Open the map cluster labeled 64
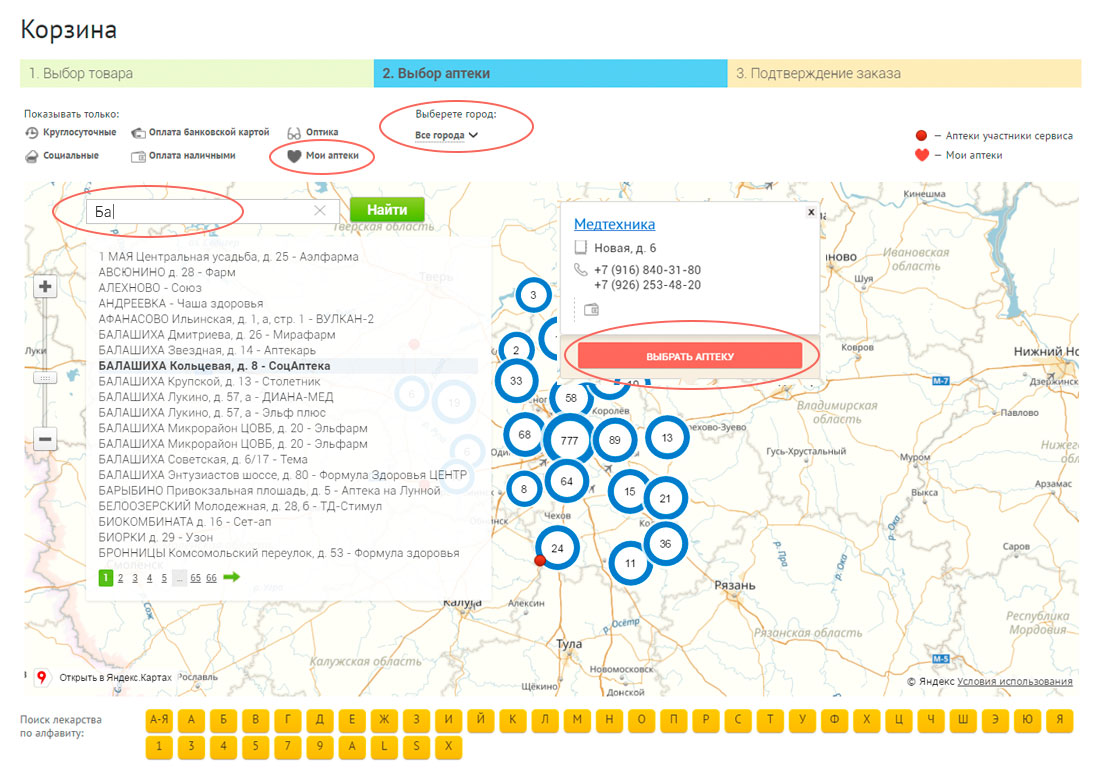Screen dimensions: 1104x779 tap(567, 482)
